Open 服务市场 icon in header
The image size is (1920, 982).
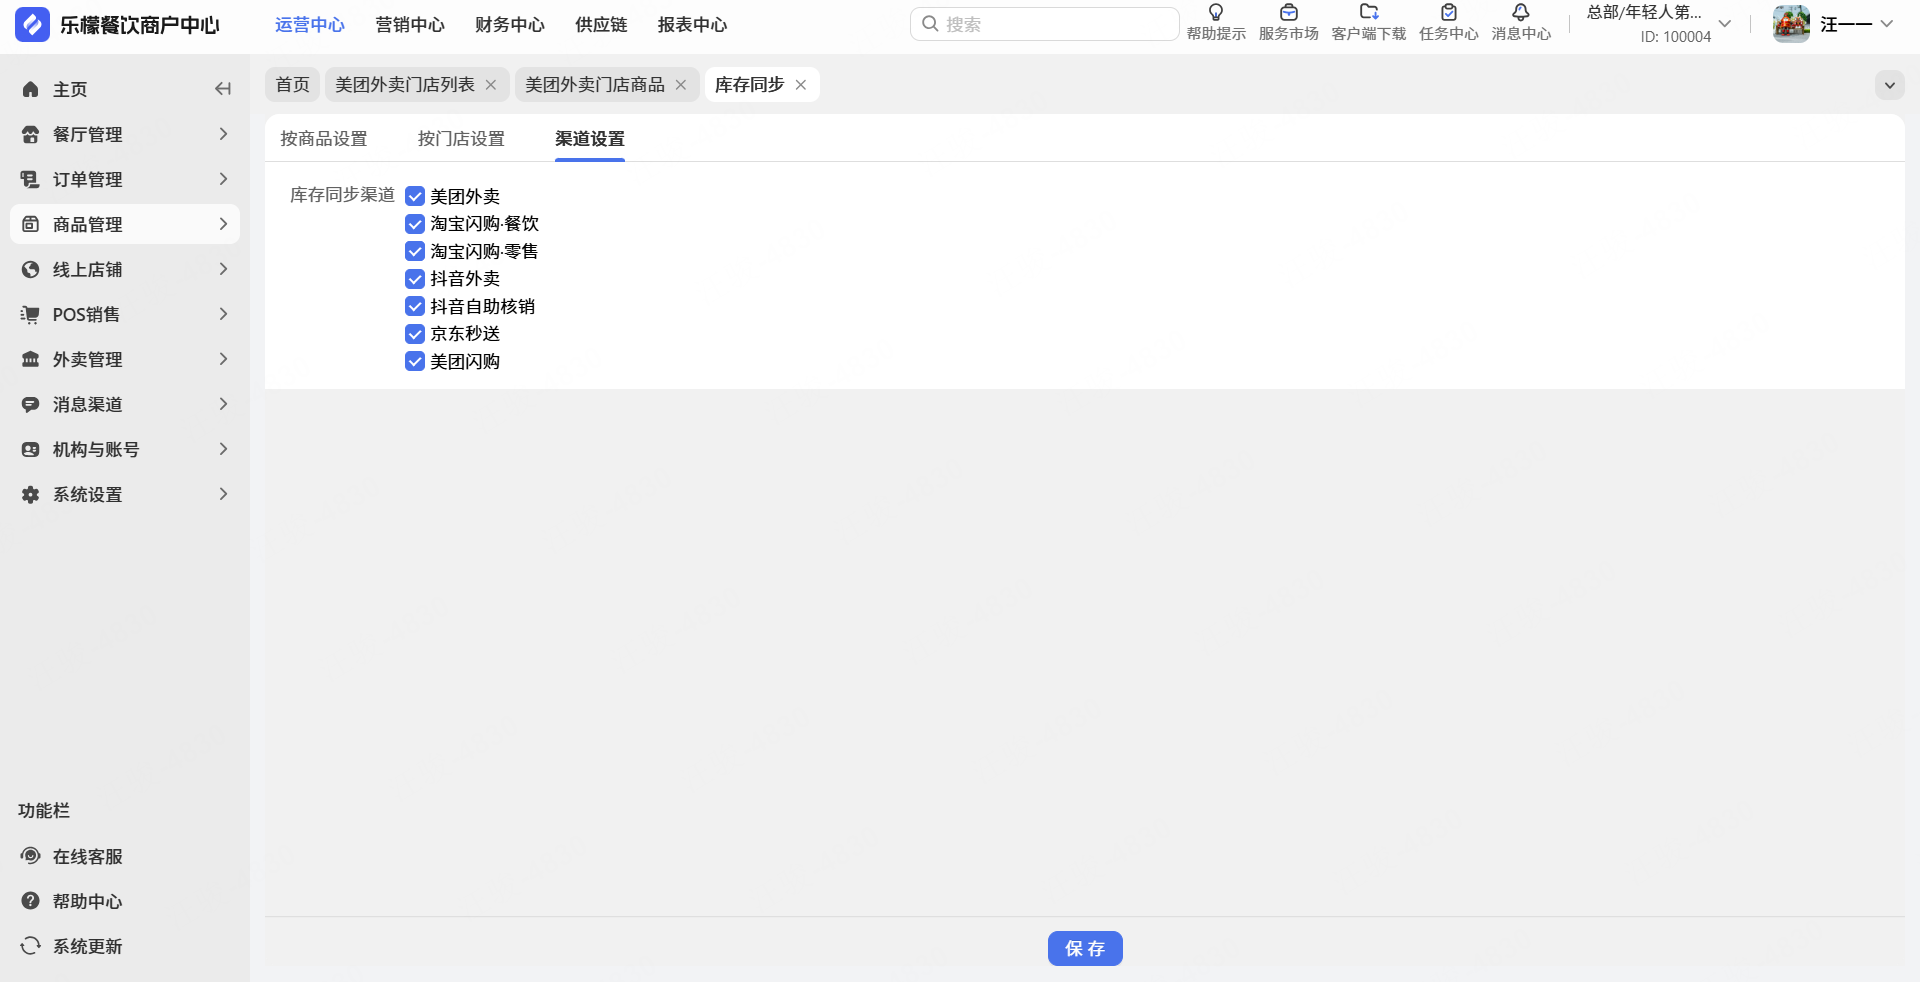pyautogui.click(x=1289, y=12)
